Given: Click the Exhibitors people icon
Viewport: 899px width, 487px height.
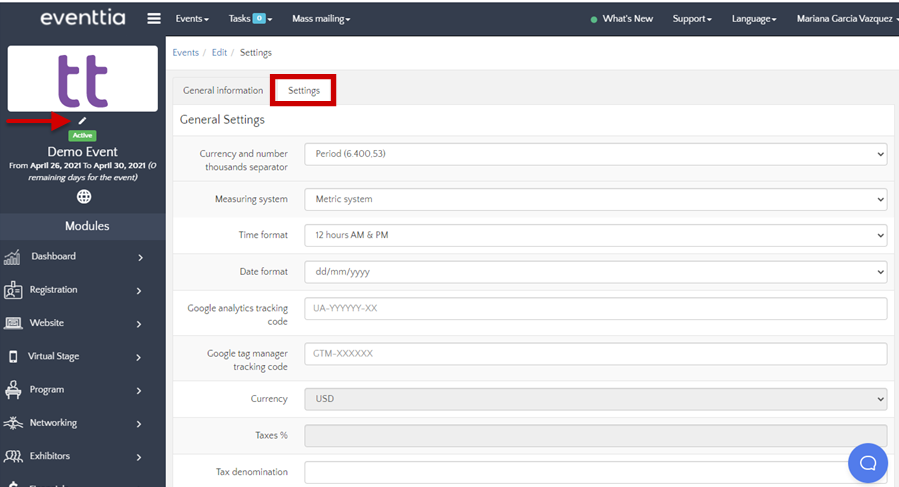Looking at the screenshot, I should click(13, 456).
